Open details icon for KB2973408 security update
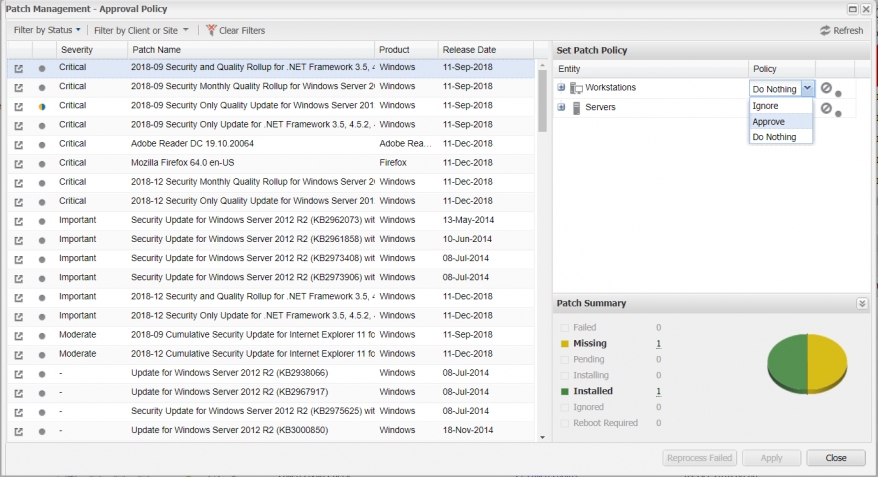Viewport: 878px width, 477px height. click(18, 259)
